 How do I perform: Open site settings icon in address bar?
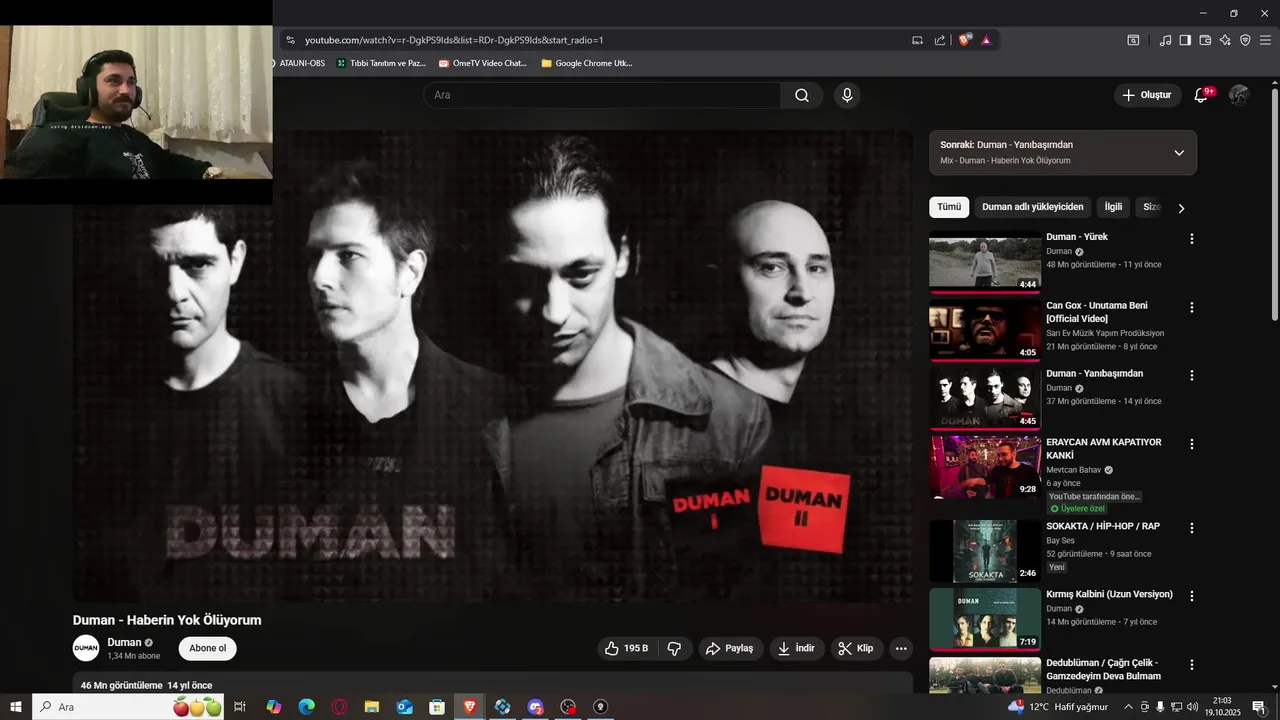[x=290, y=40]
